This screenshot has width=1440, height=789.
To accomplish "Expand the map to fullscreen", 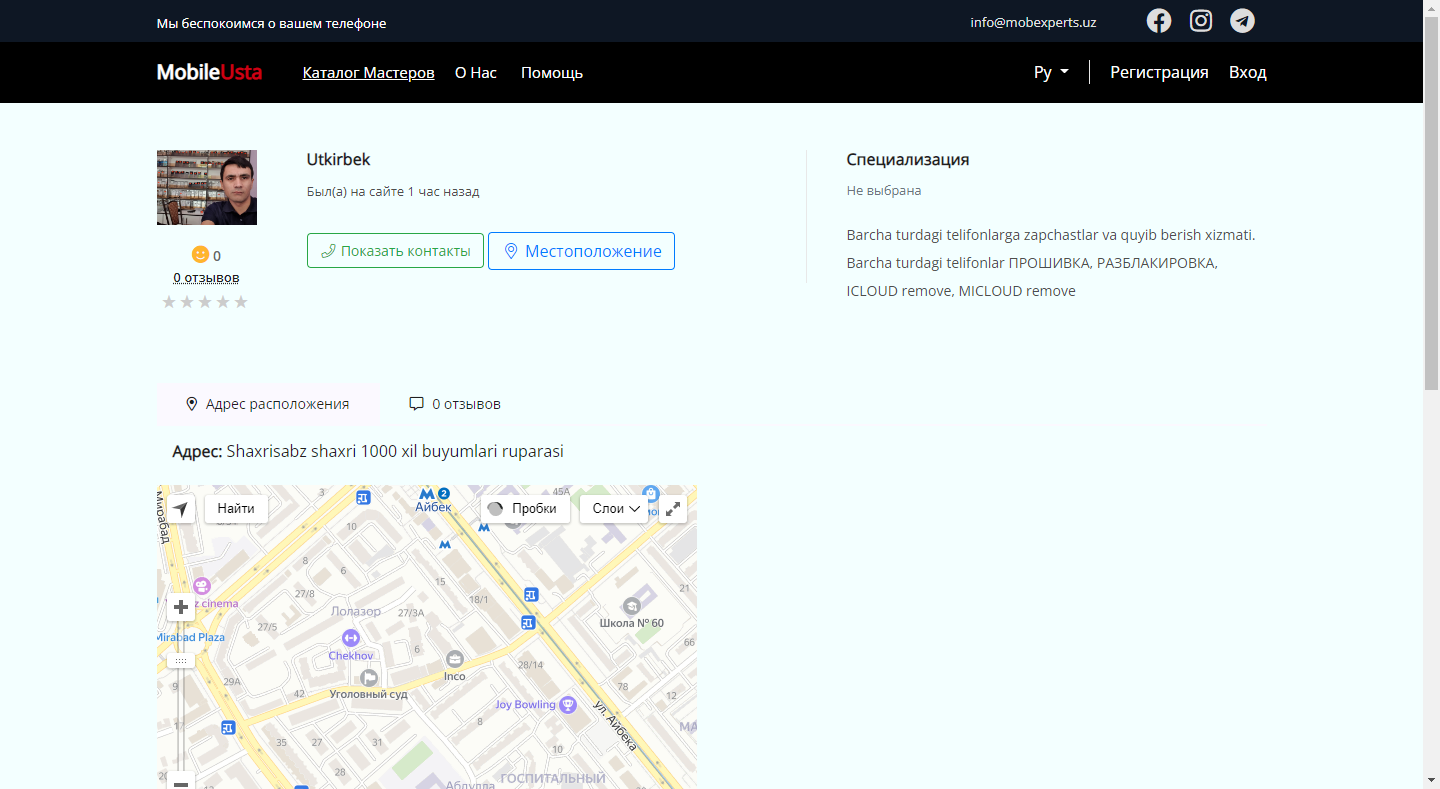I will [x=673, y=509].
